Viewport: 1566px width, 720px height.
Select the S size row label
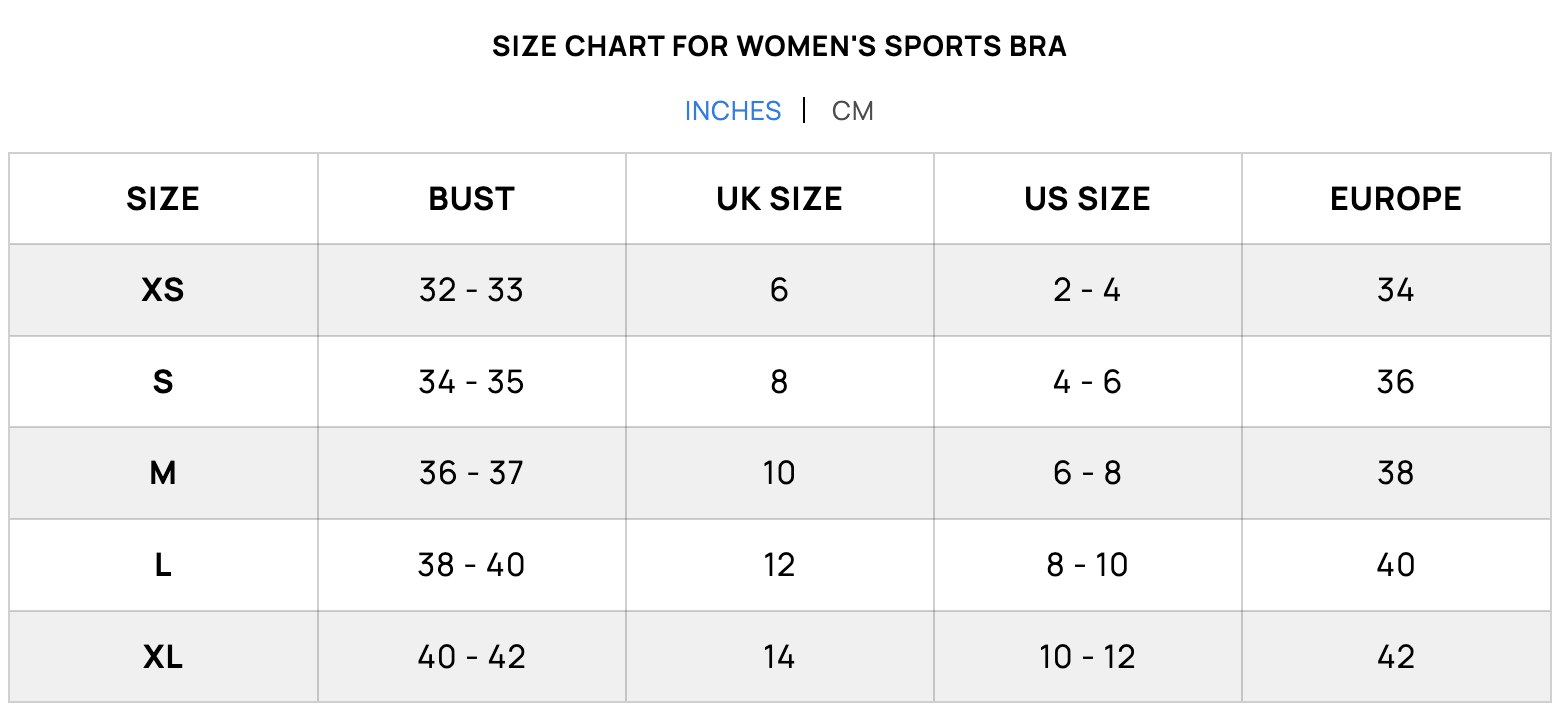click(163, 382)
